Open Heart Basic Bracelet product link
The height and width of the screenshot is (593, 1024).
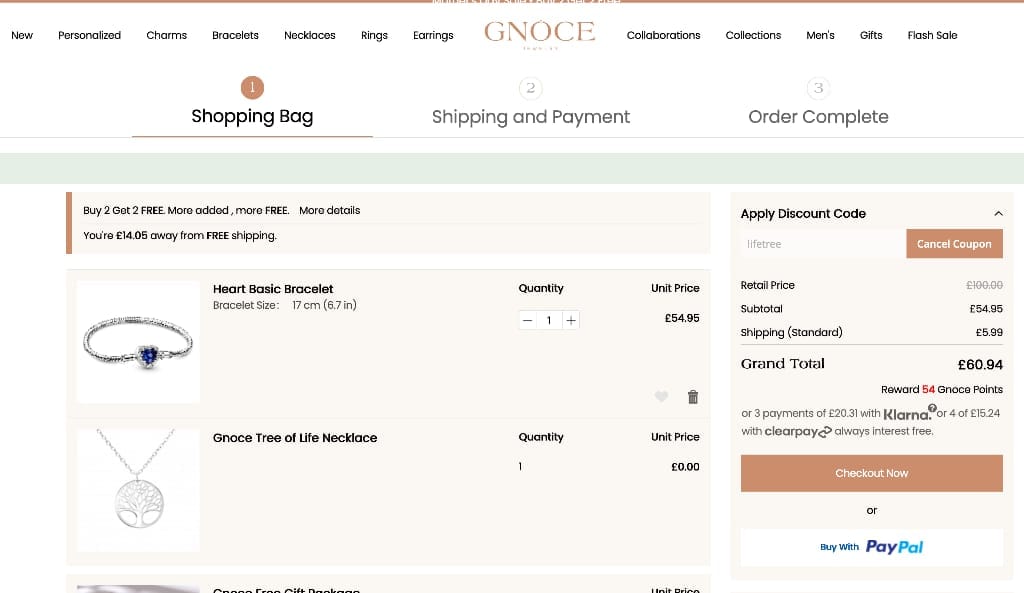273,289
